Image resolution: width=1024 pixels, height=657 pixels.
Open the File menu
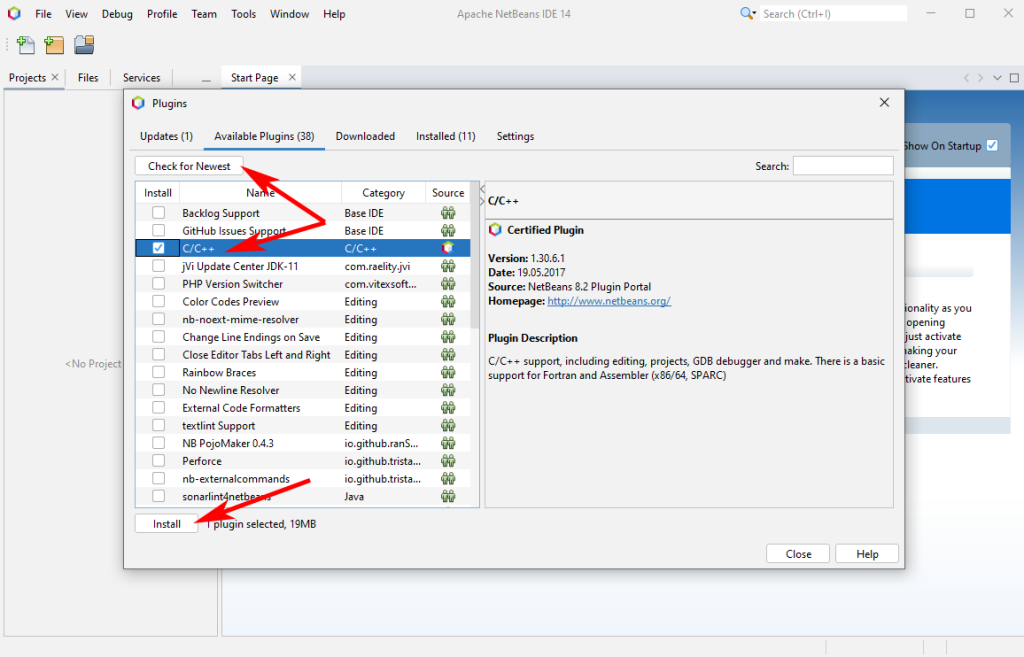point(43,14)
